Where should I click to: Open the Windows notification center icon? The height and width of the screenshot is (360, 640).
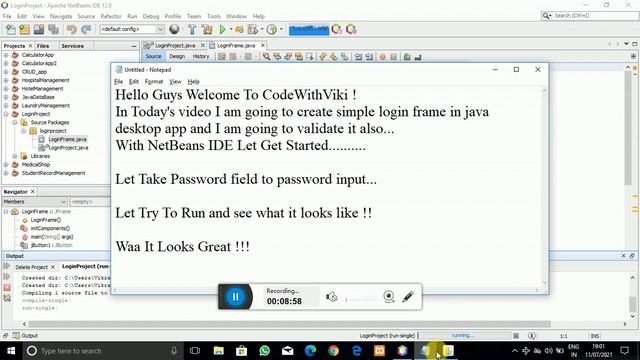click(x=624, y=351)
